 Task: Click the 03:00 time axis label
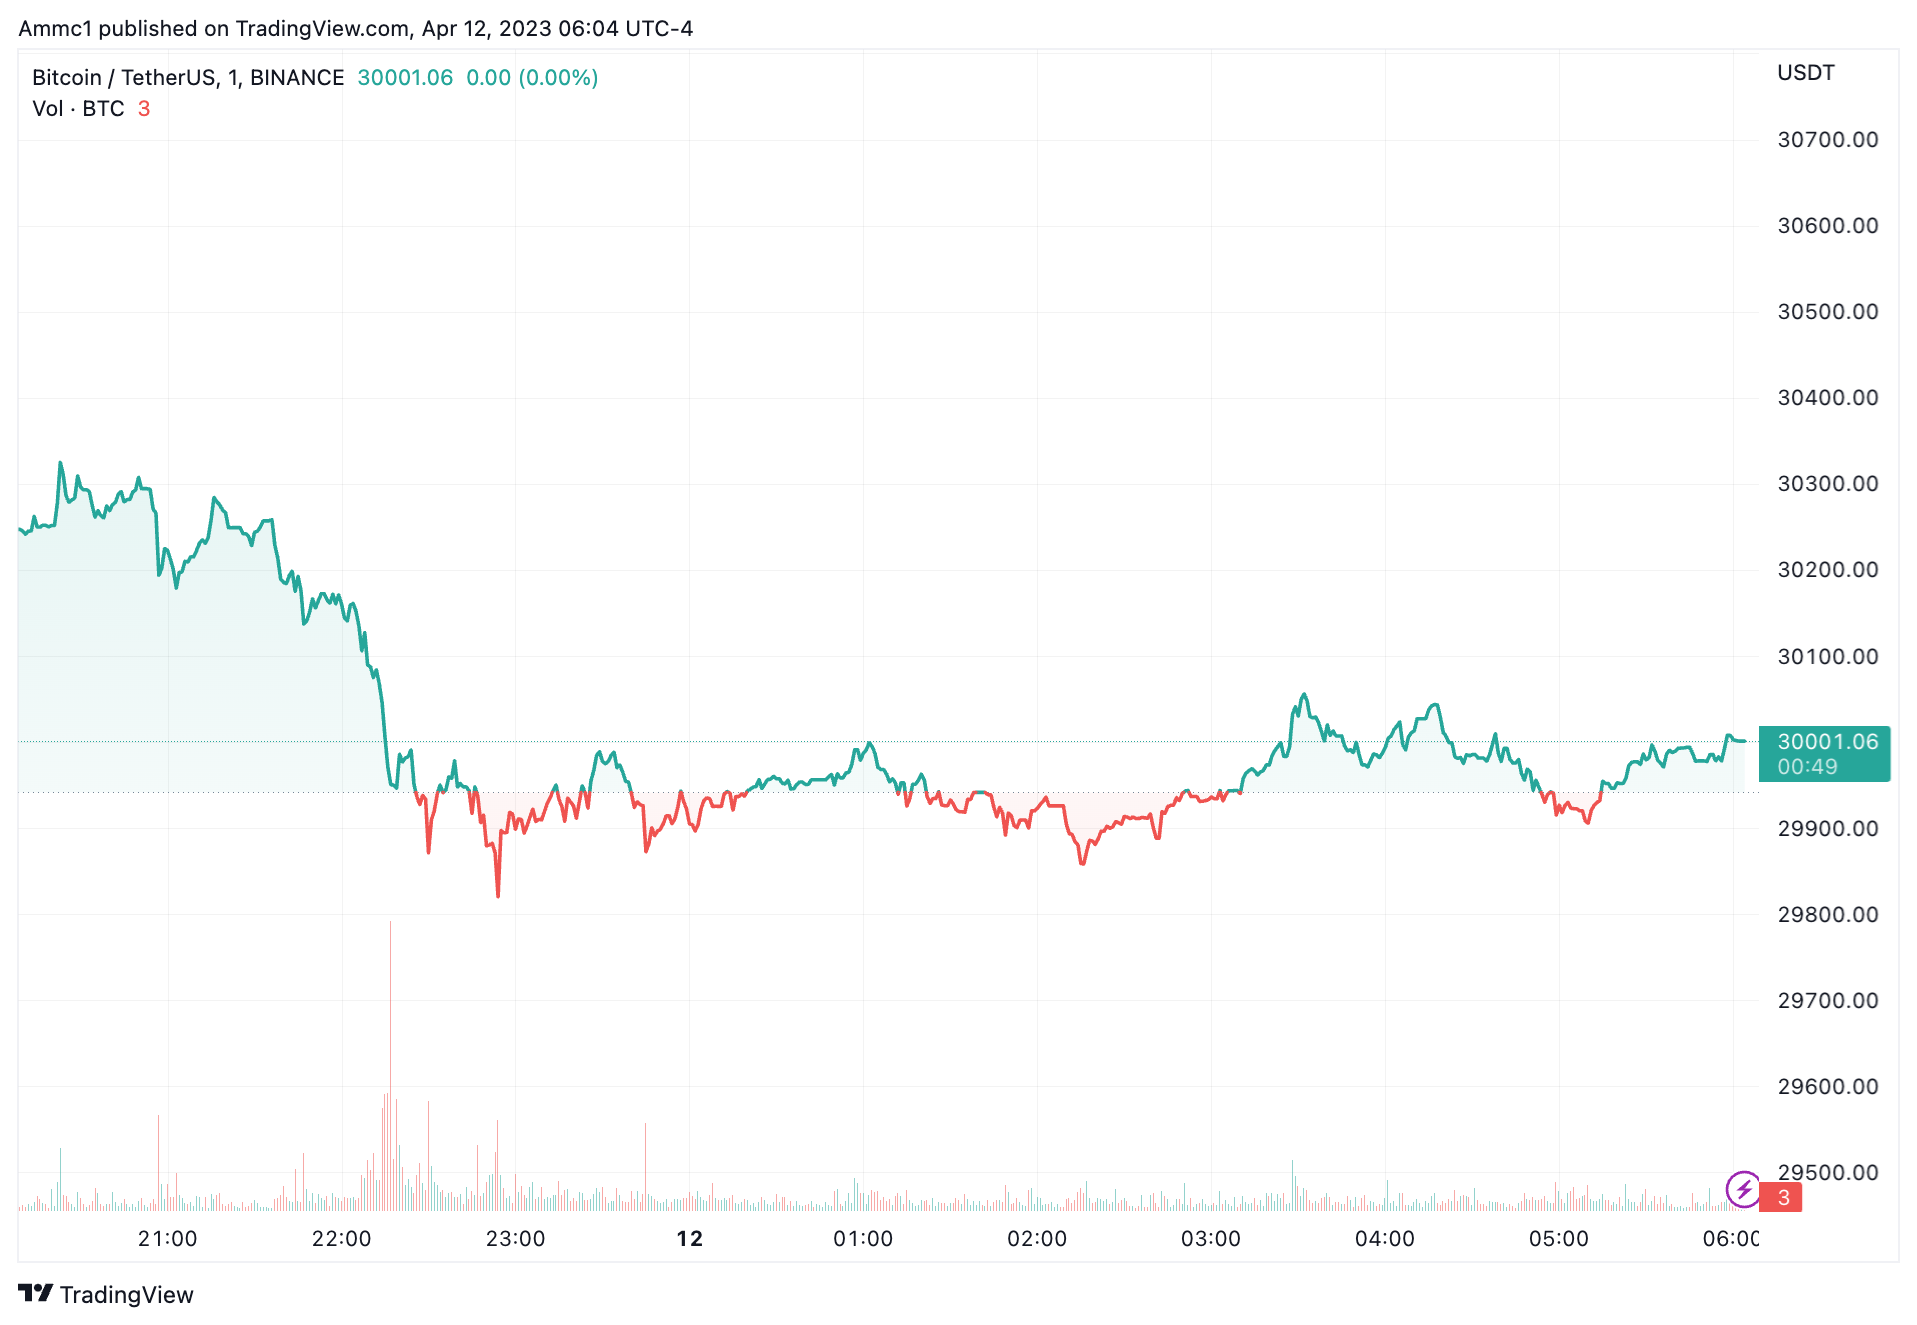1210,1239
